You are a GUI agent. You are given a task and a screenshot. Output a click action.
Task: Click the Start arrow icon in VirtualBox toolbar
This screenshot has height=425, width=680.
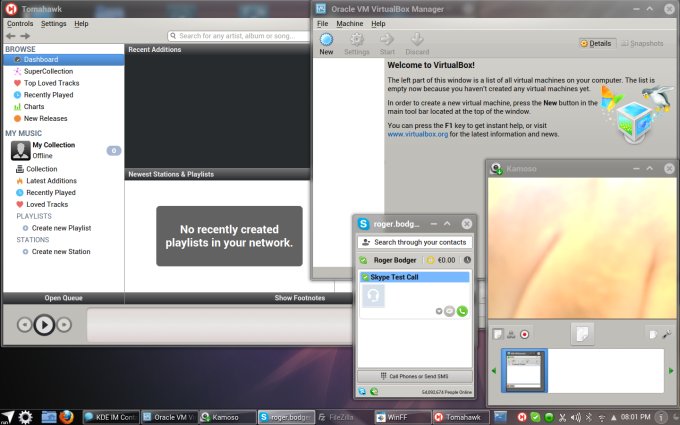click(x=386, y=39)
